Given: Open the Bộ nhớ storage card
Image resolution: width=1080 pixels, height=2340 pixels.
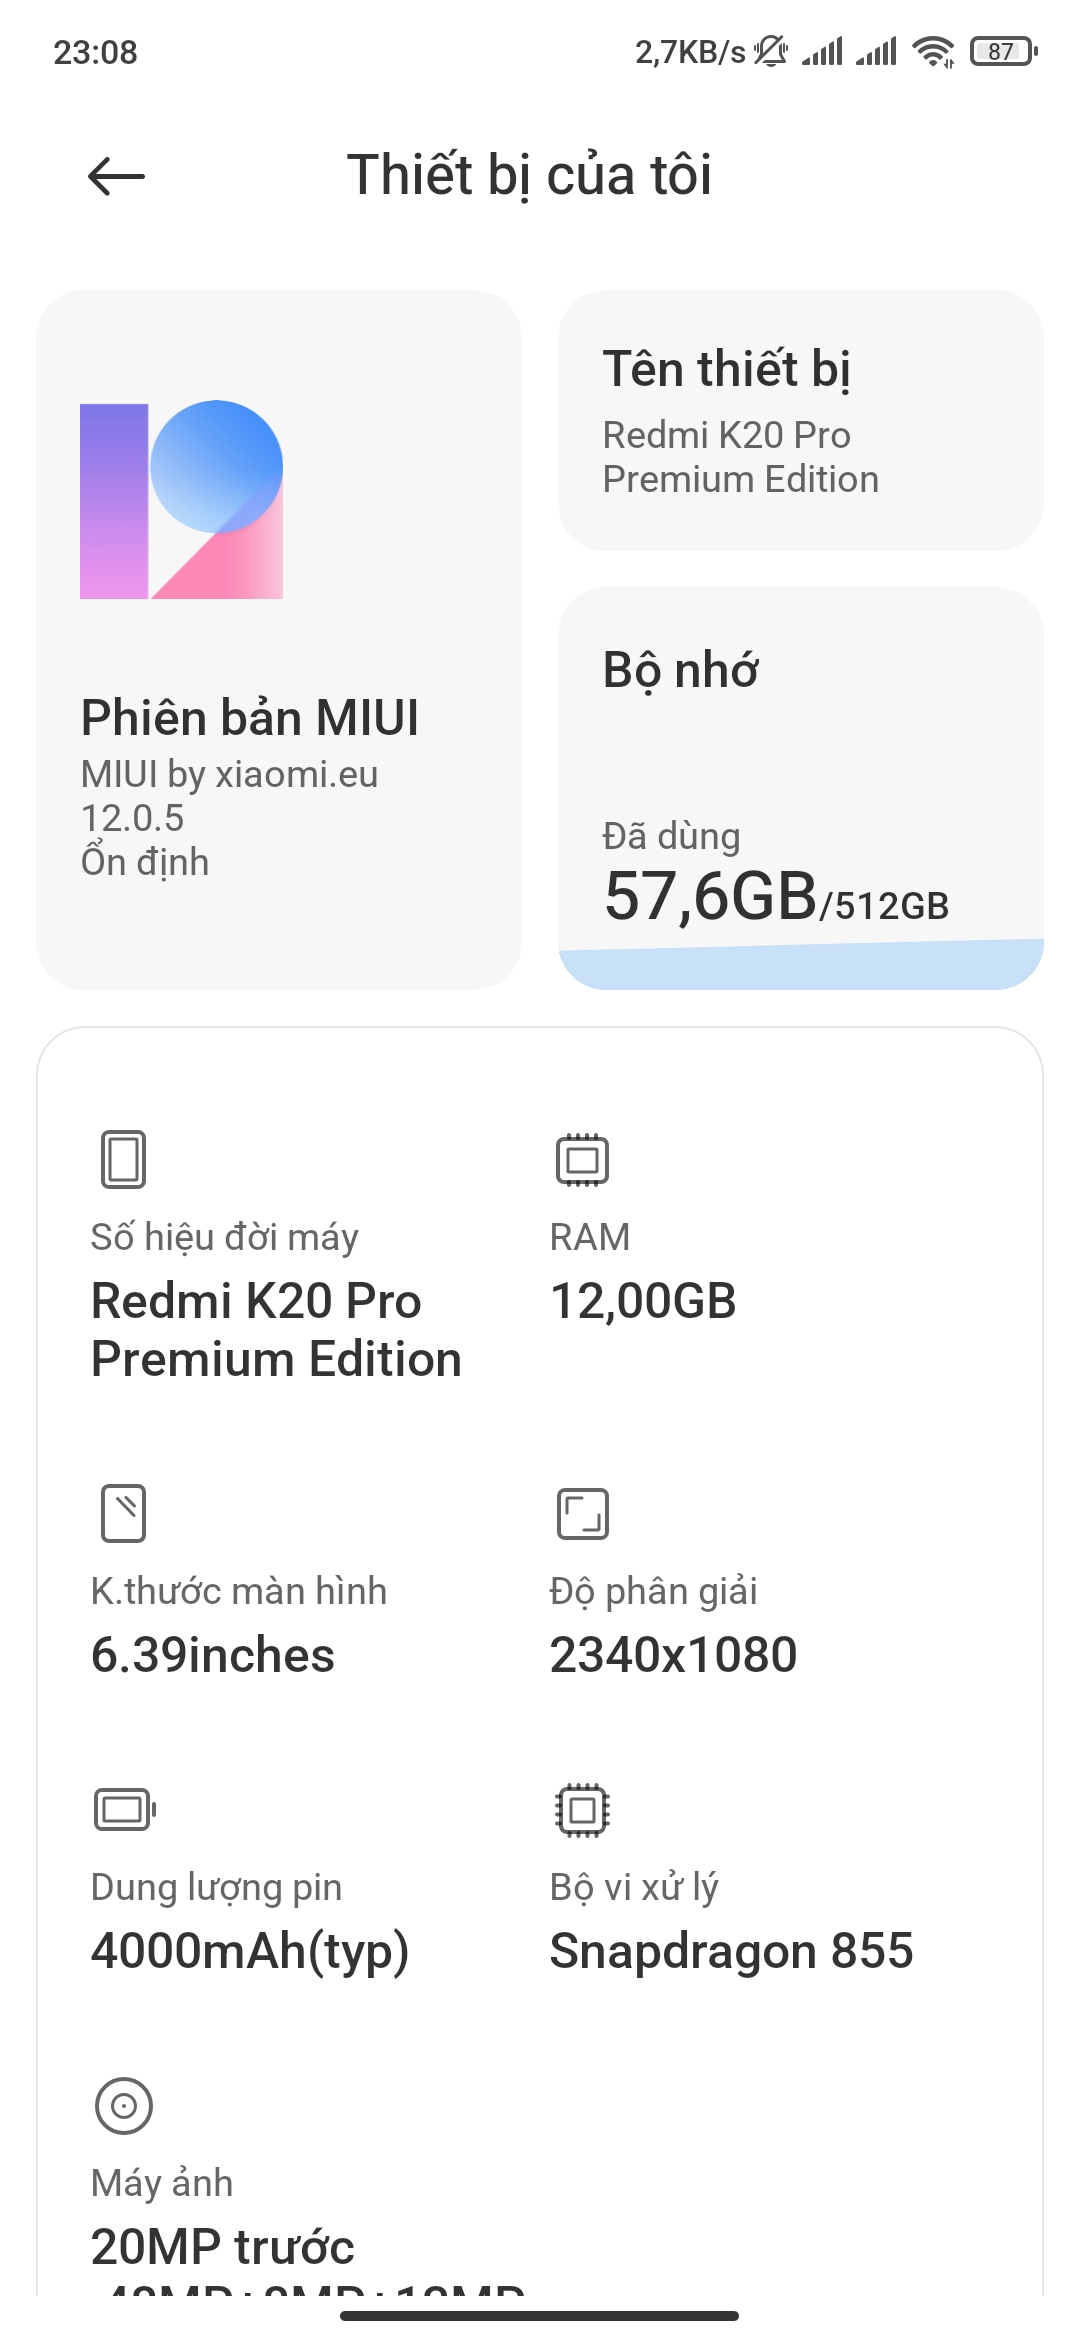Looking at the screenshot, I should point(801,788).
